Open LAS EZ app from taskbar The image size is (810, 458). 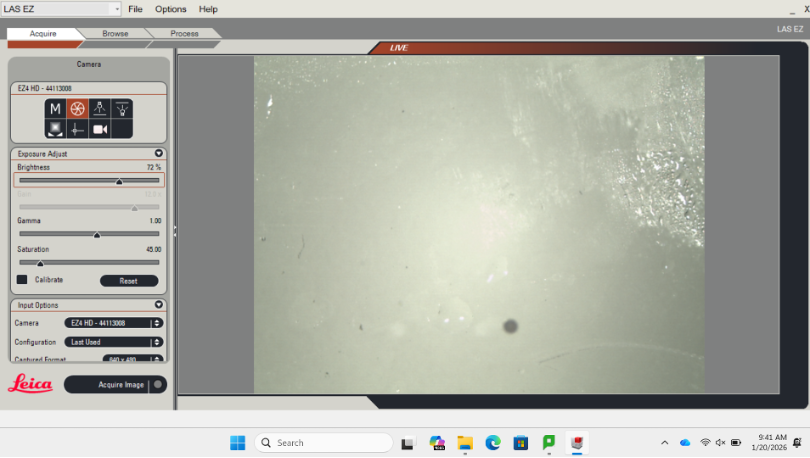577,443
